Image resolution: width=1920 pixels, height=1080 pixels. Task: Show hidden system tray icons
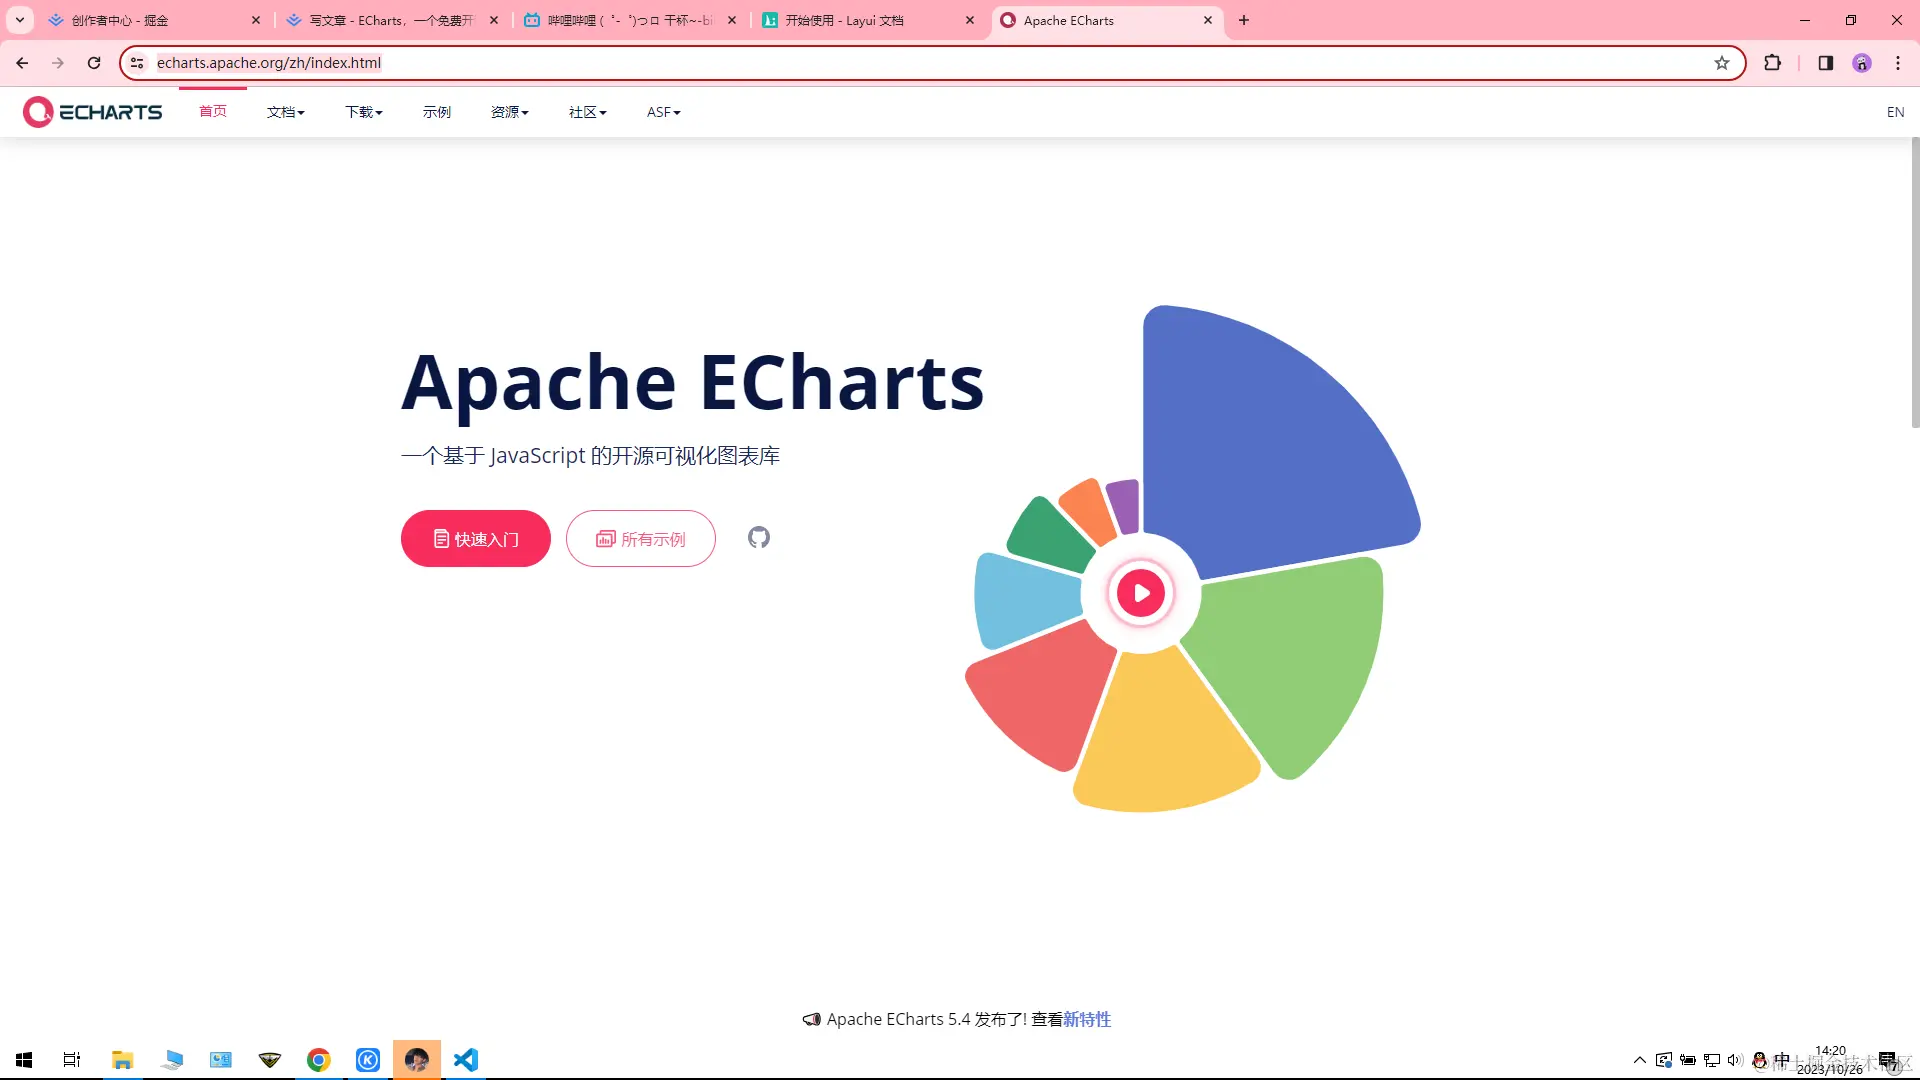point(1640,1060)
